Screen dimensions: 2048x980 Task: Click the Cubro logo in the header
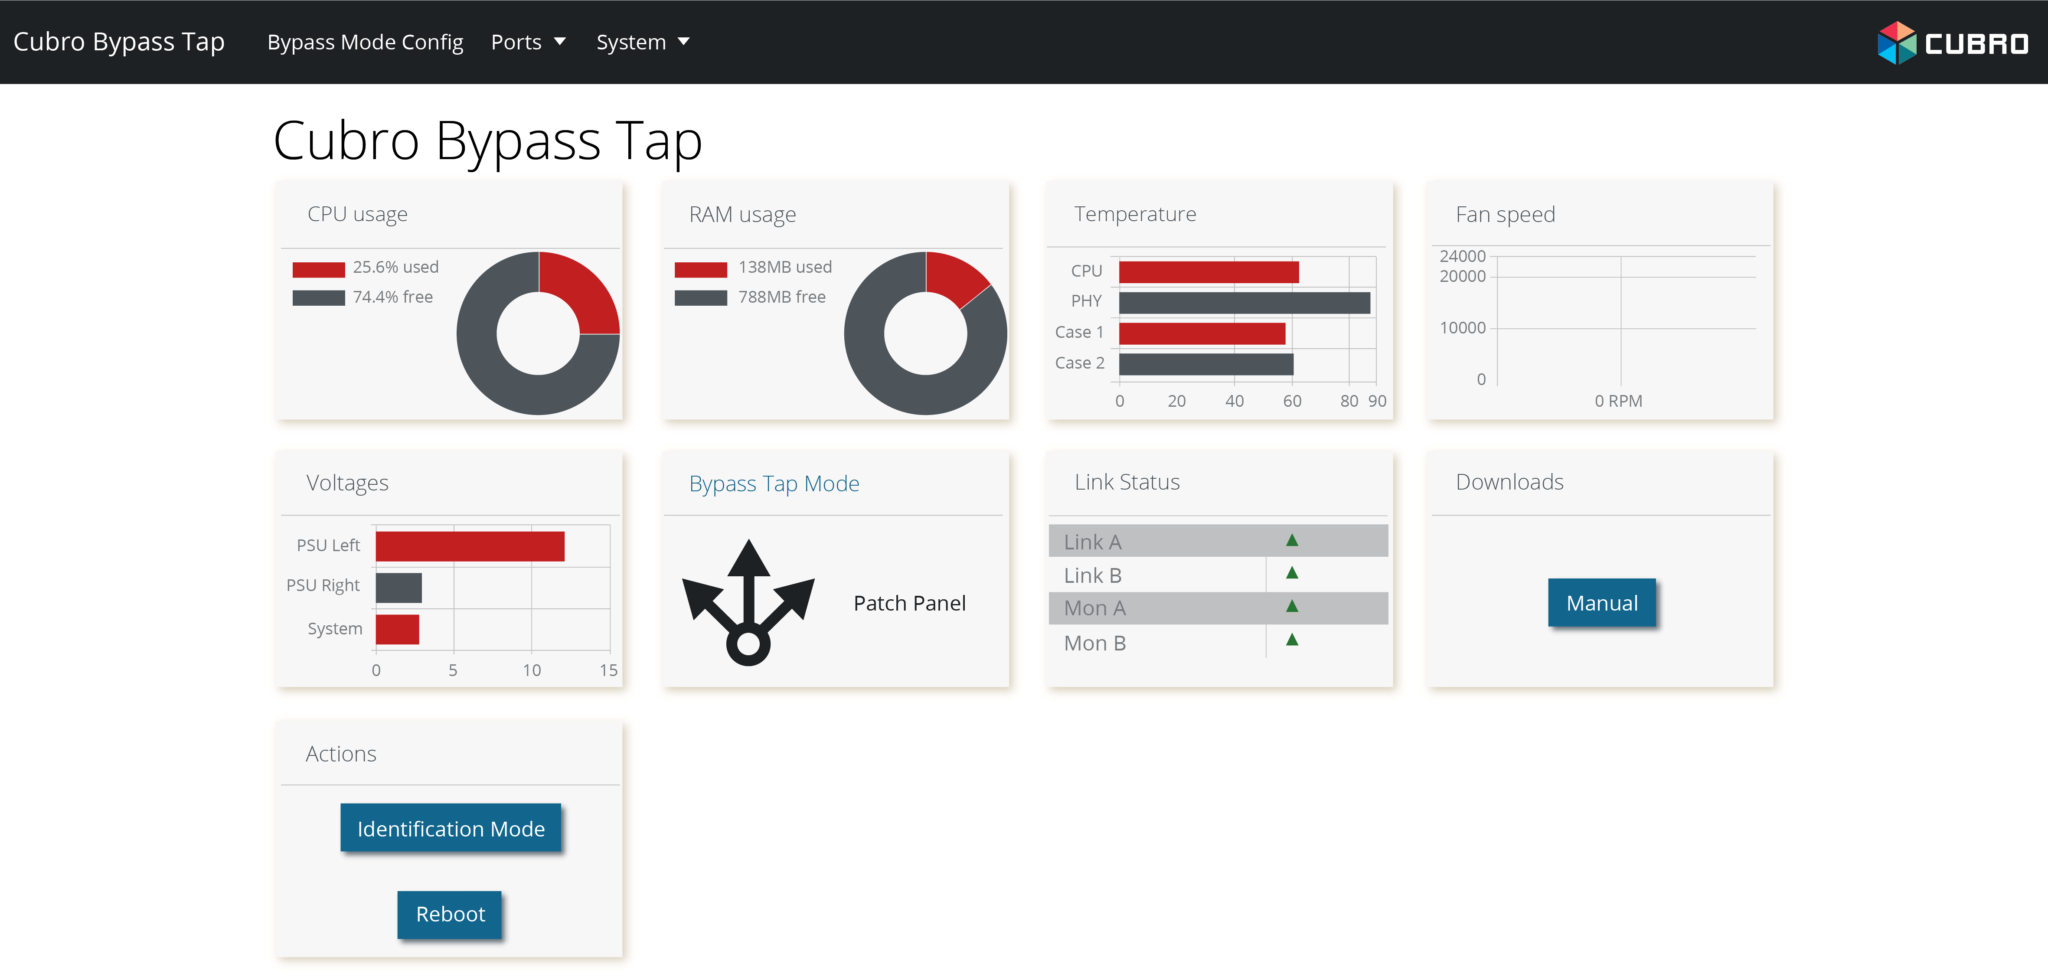1952,43
